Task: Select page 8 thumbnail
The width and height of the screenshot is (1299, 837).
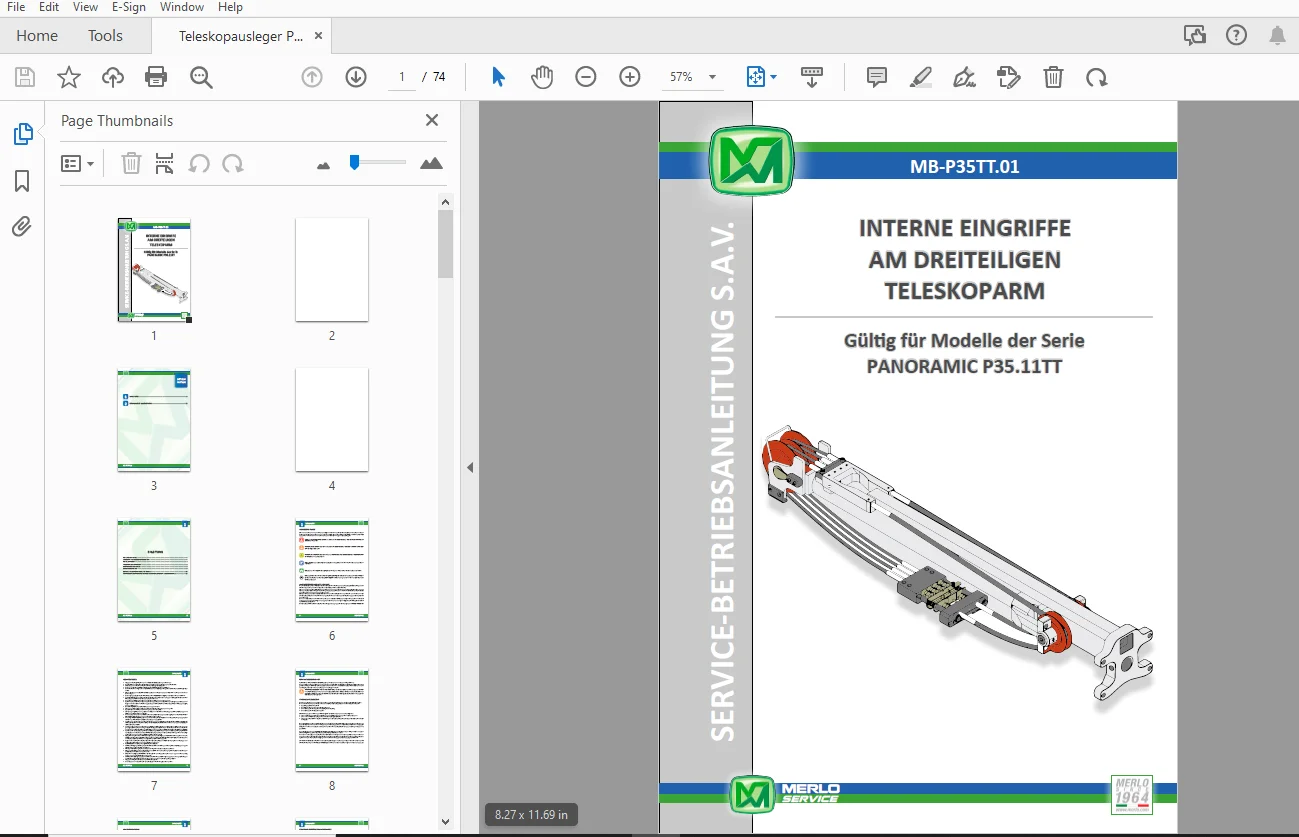Action: tap(332, 720)
